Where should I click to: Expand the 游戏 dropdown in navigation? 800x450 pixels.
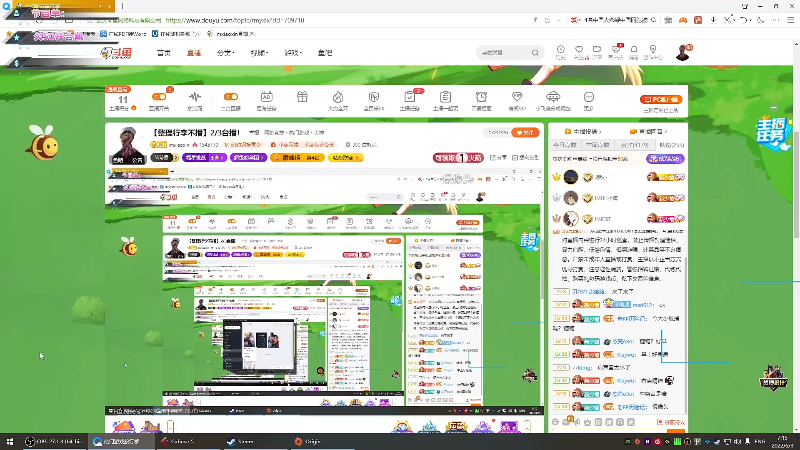tap(293, 53)
